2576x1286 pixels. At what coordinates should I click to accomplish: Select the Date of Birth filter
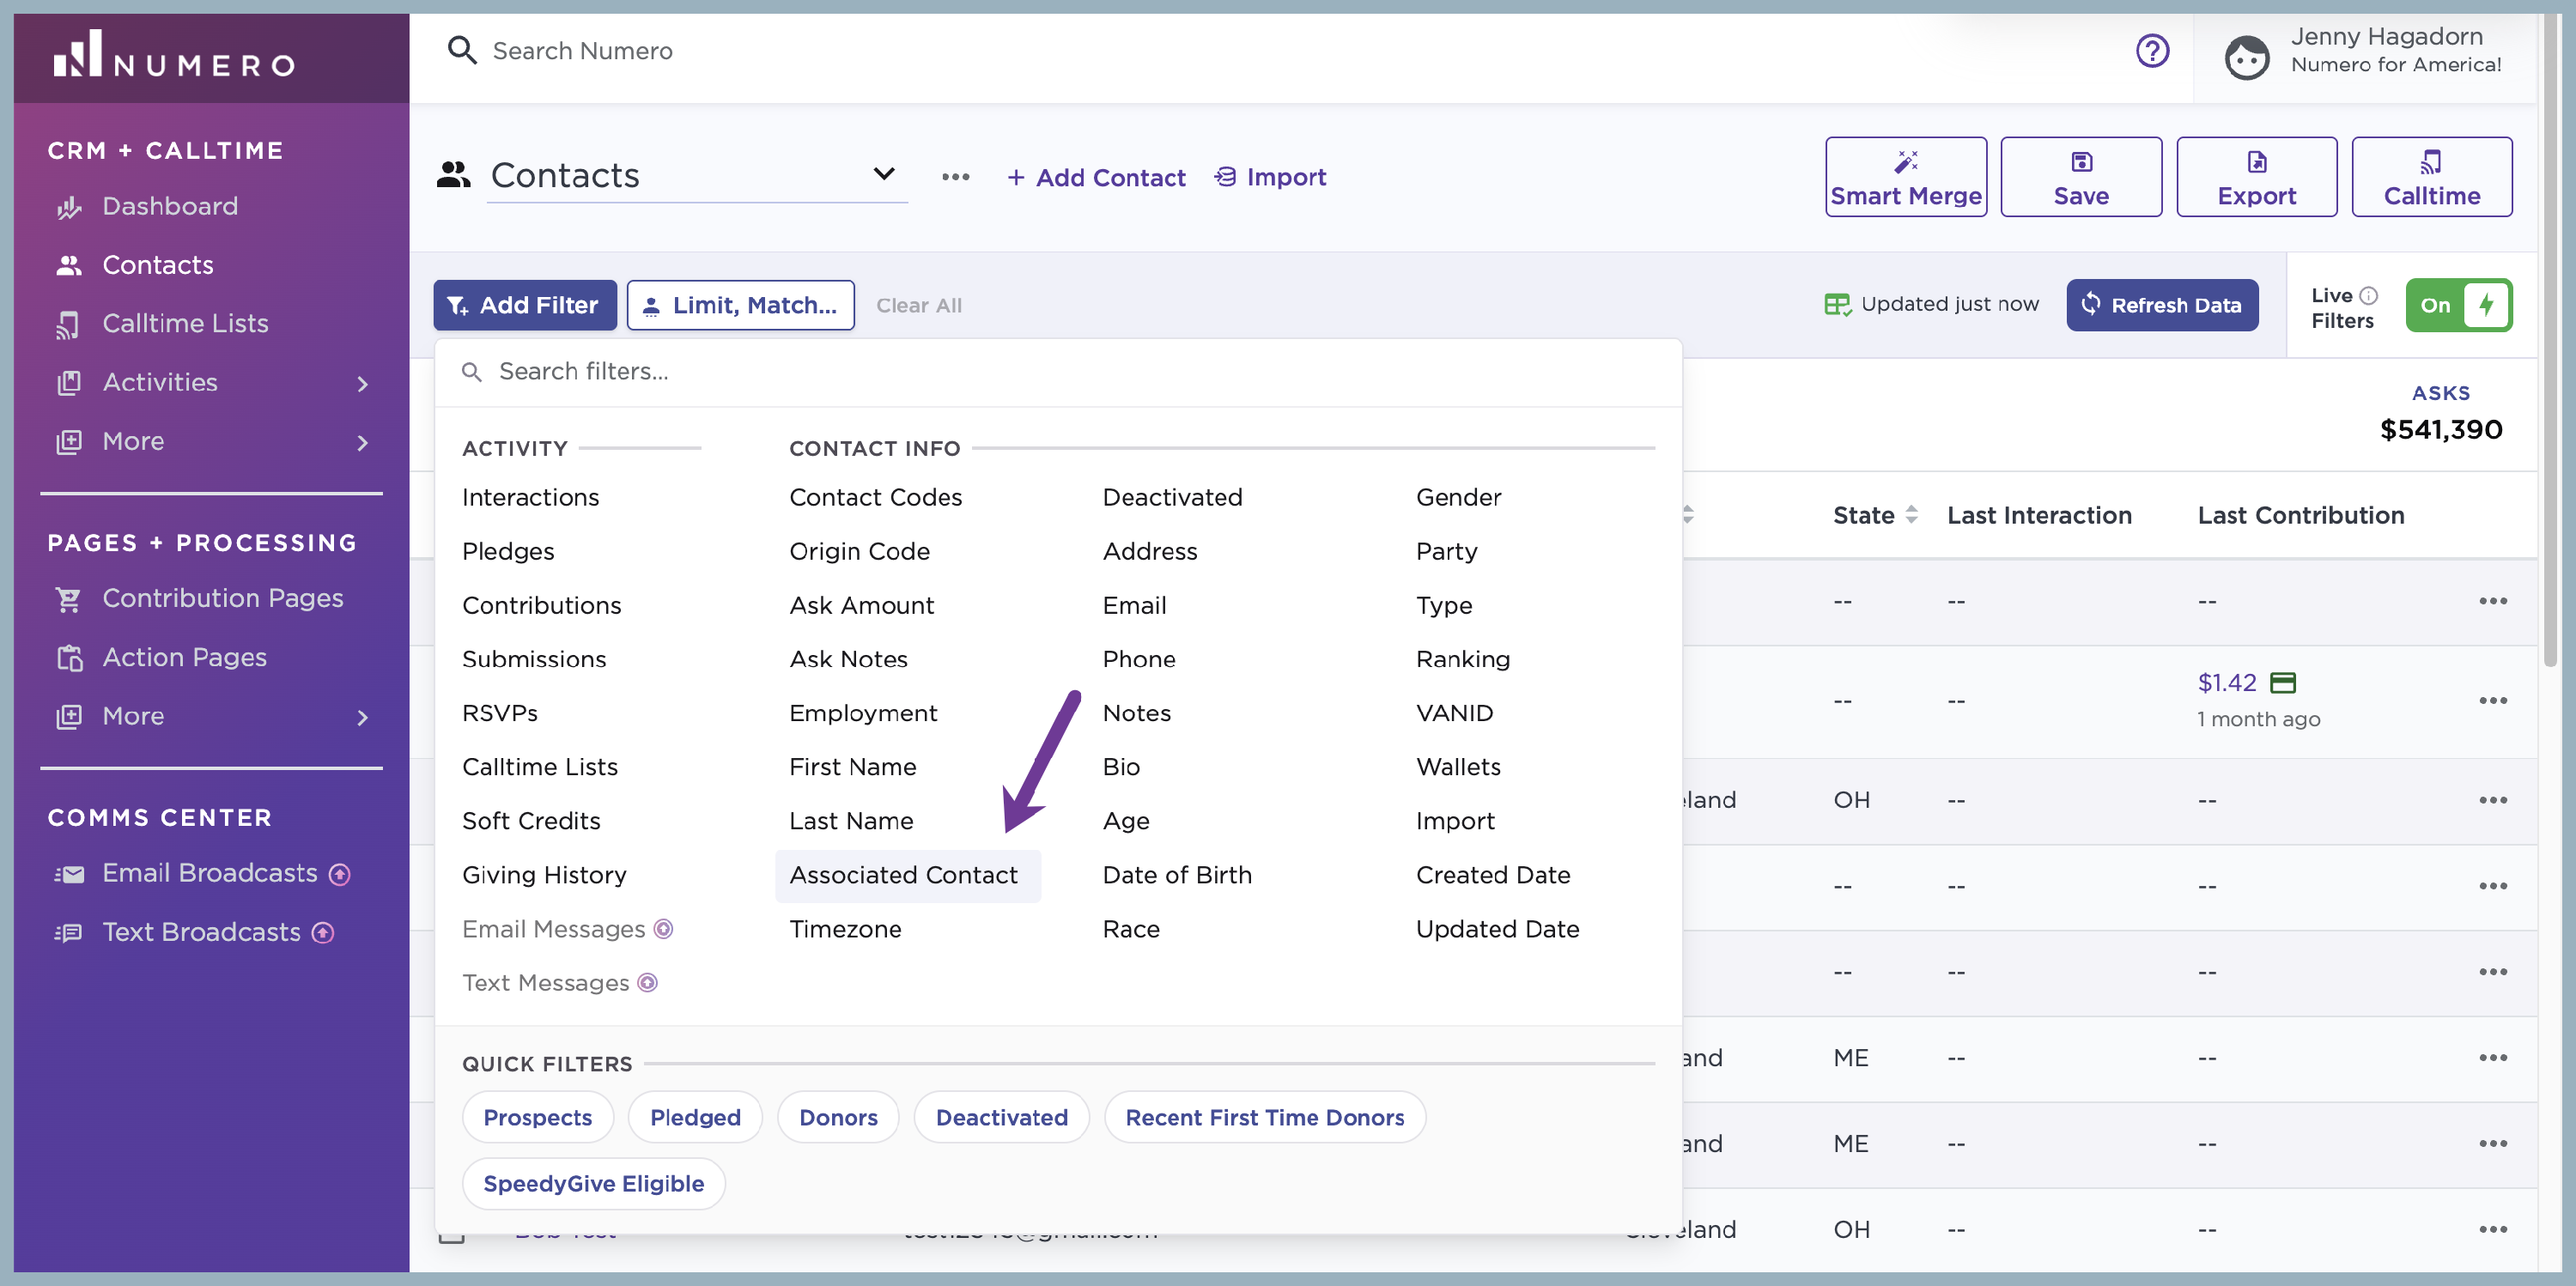click(x=1177, y=875)
